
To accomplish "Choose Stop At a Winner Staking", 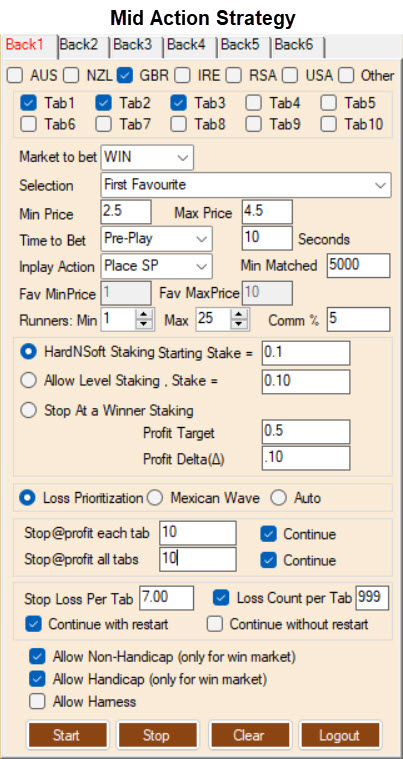I will (x=29, y=410).
